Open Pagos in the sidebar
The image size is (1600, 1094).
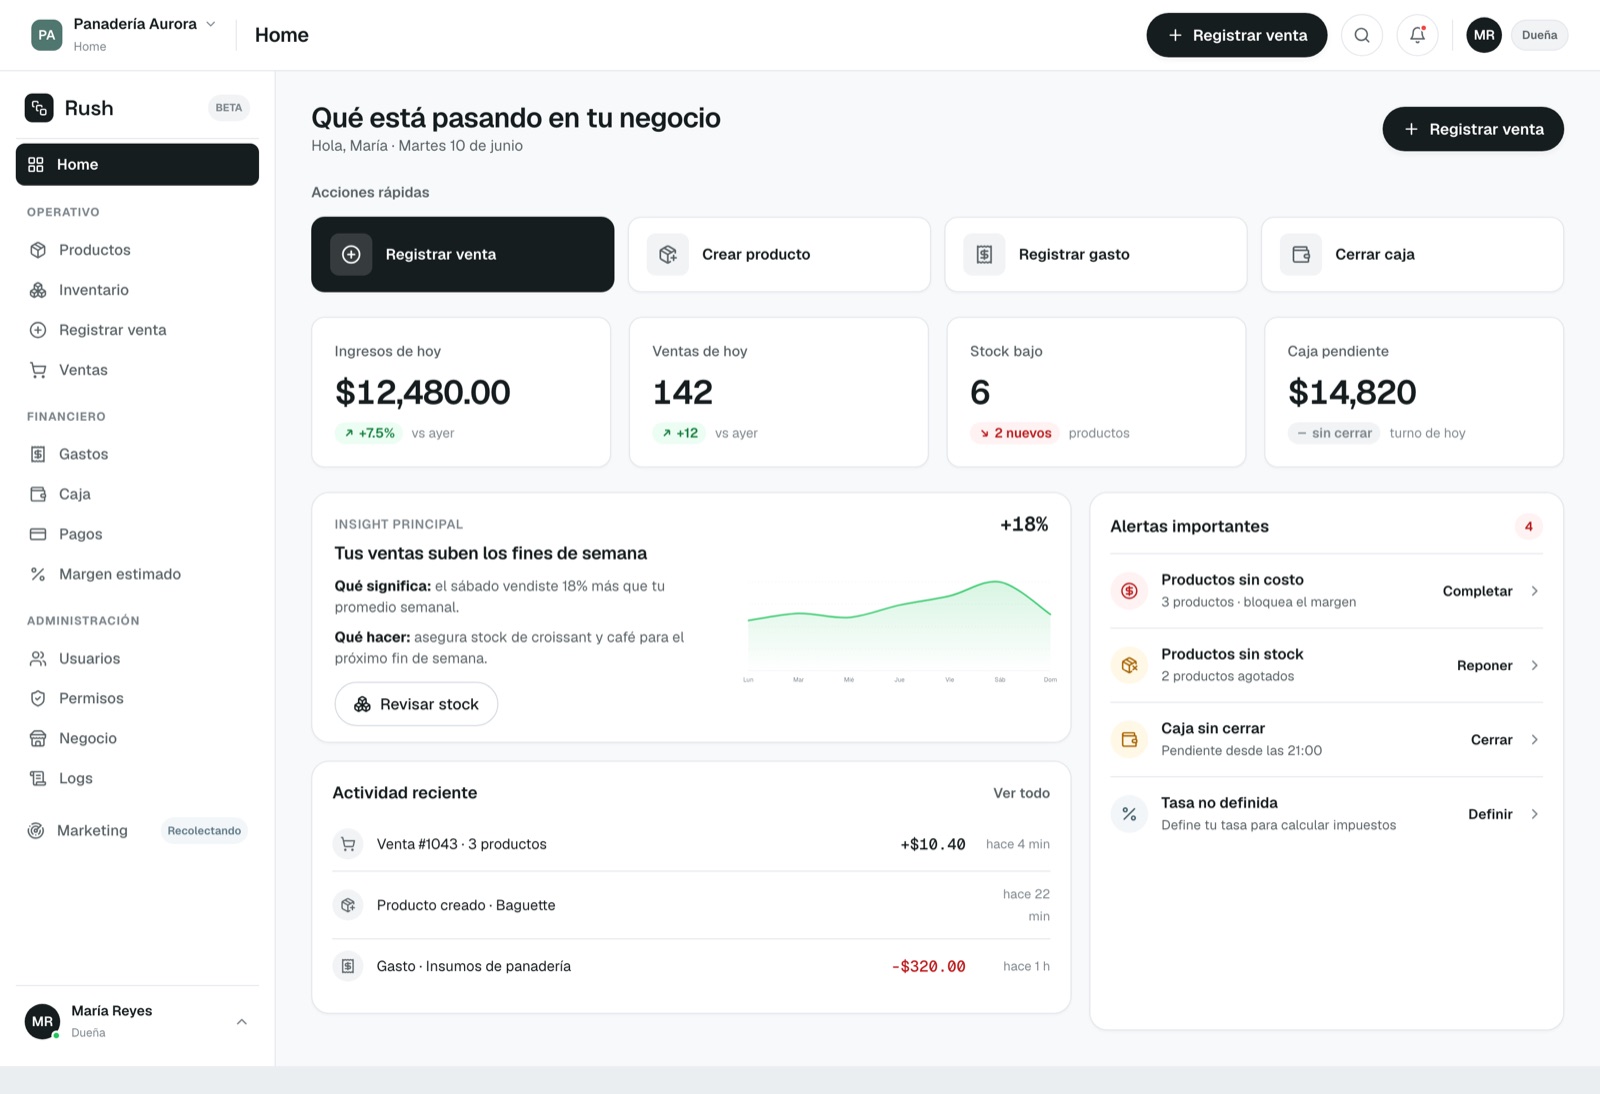[137, 534]
